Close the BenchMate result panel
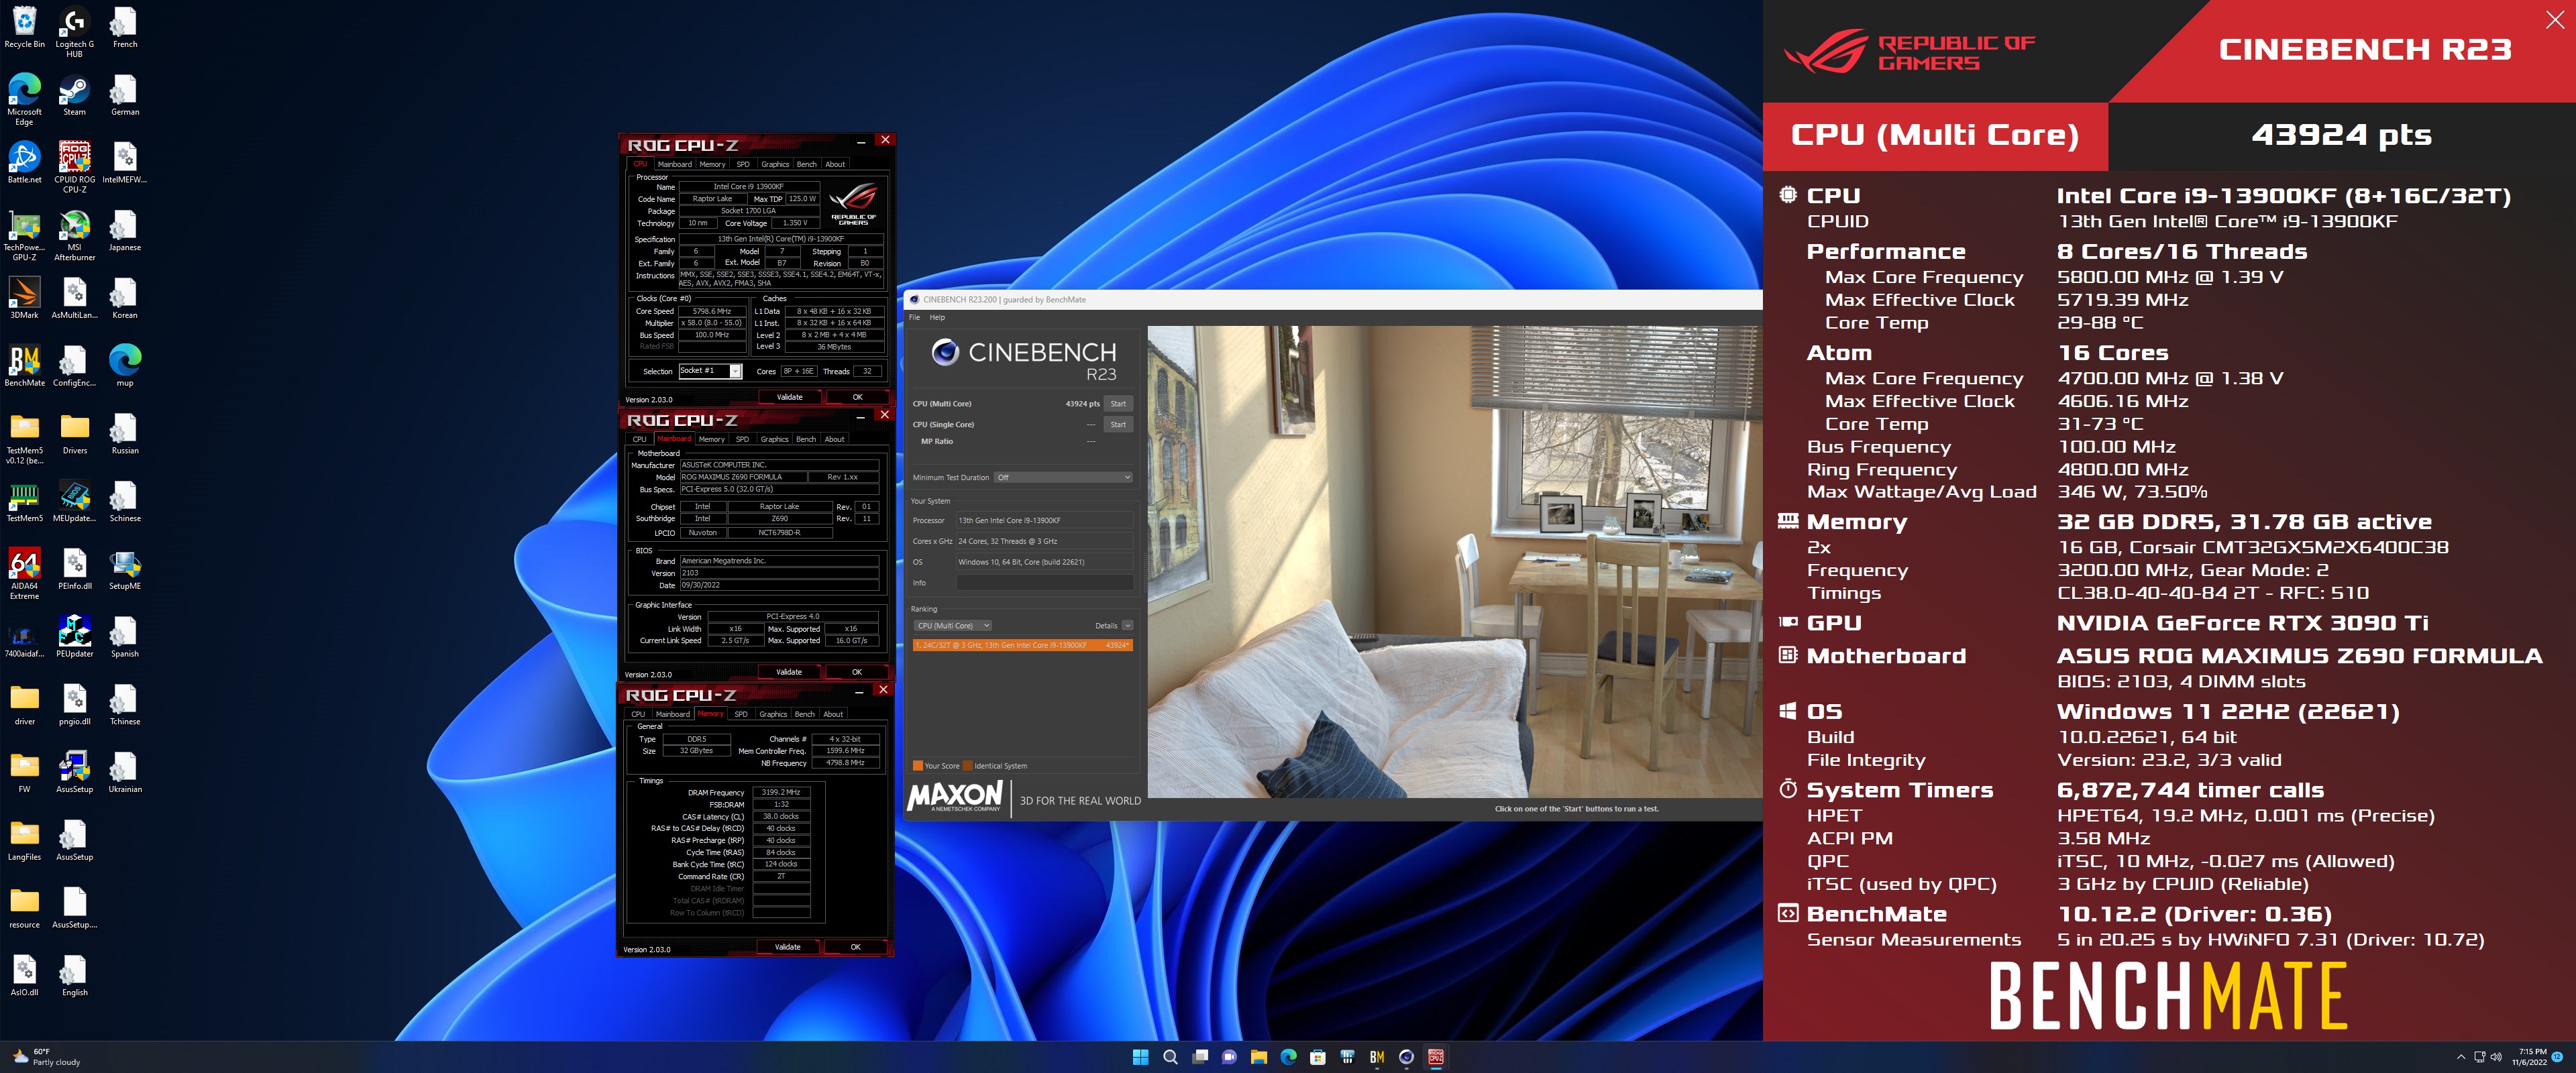2576x1073 pixels. click(x=2554, y=21)
